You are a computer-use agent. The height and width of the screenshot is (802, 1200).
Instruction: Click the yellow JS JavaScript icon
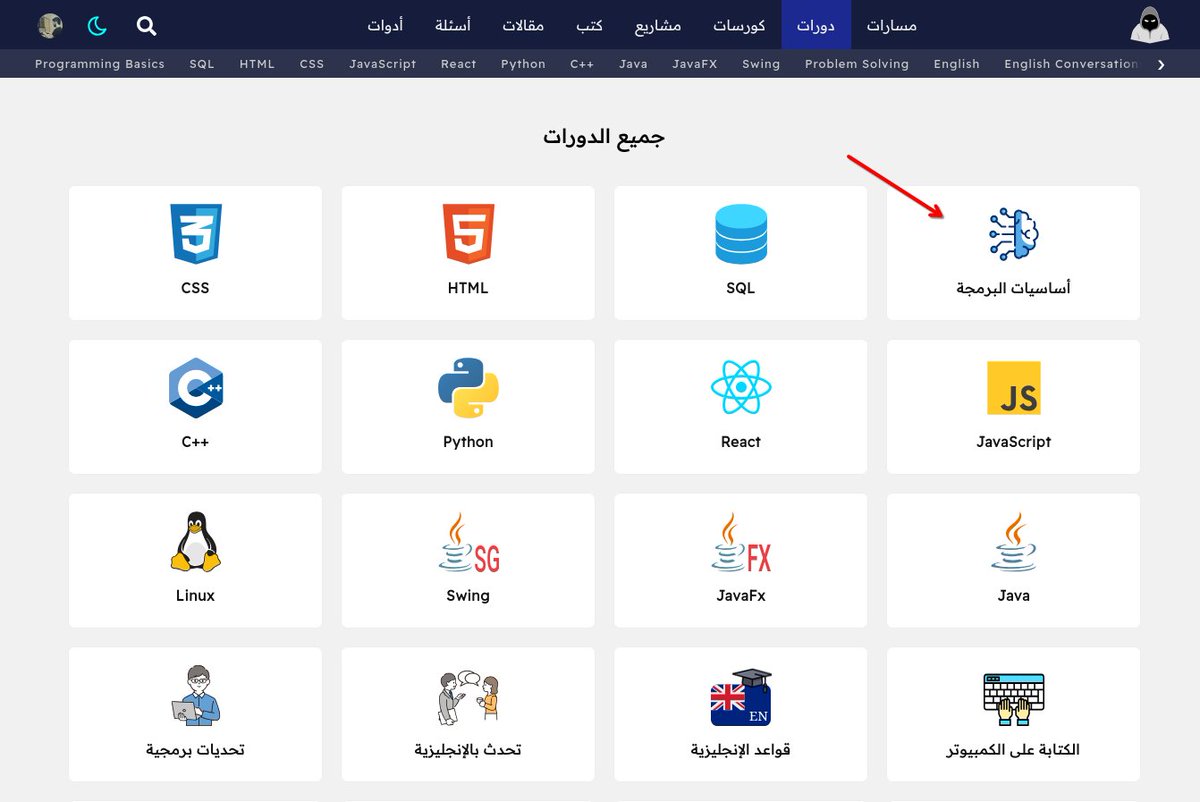pos(1013,387)
